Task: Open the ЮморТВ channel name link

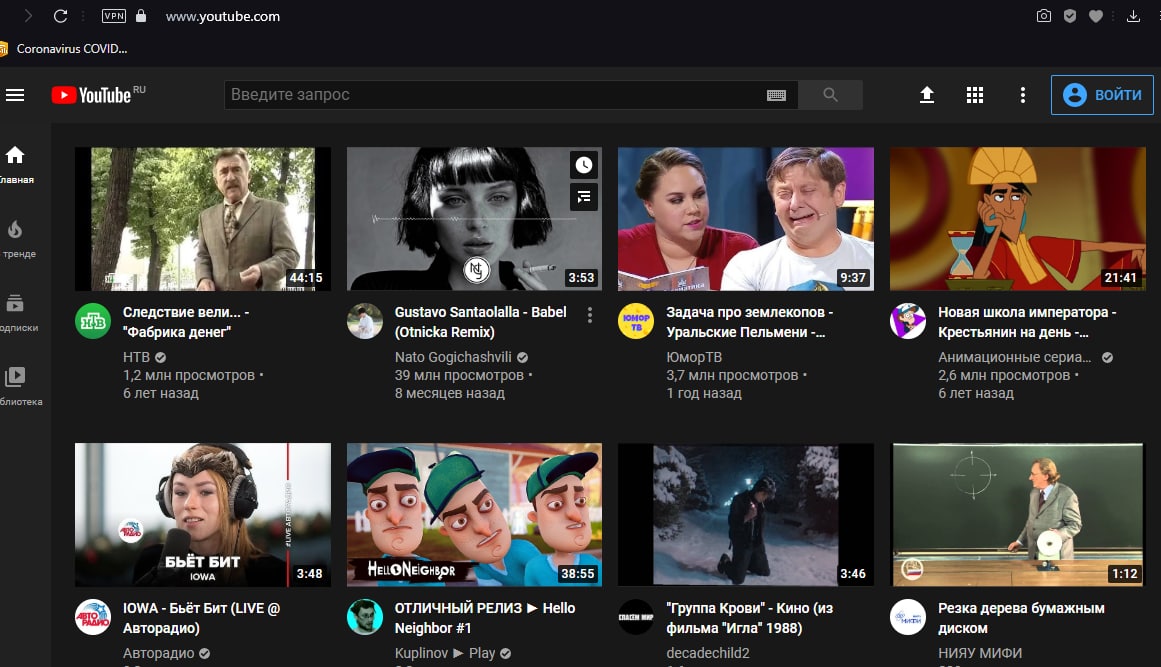Action: click(694, 358)
